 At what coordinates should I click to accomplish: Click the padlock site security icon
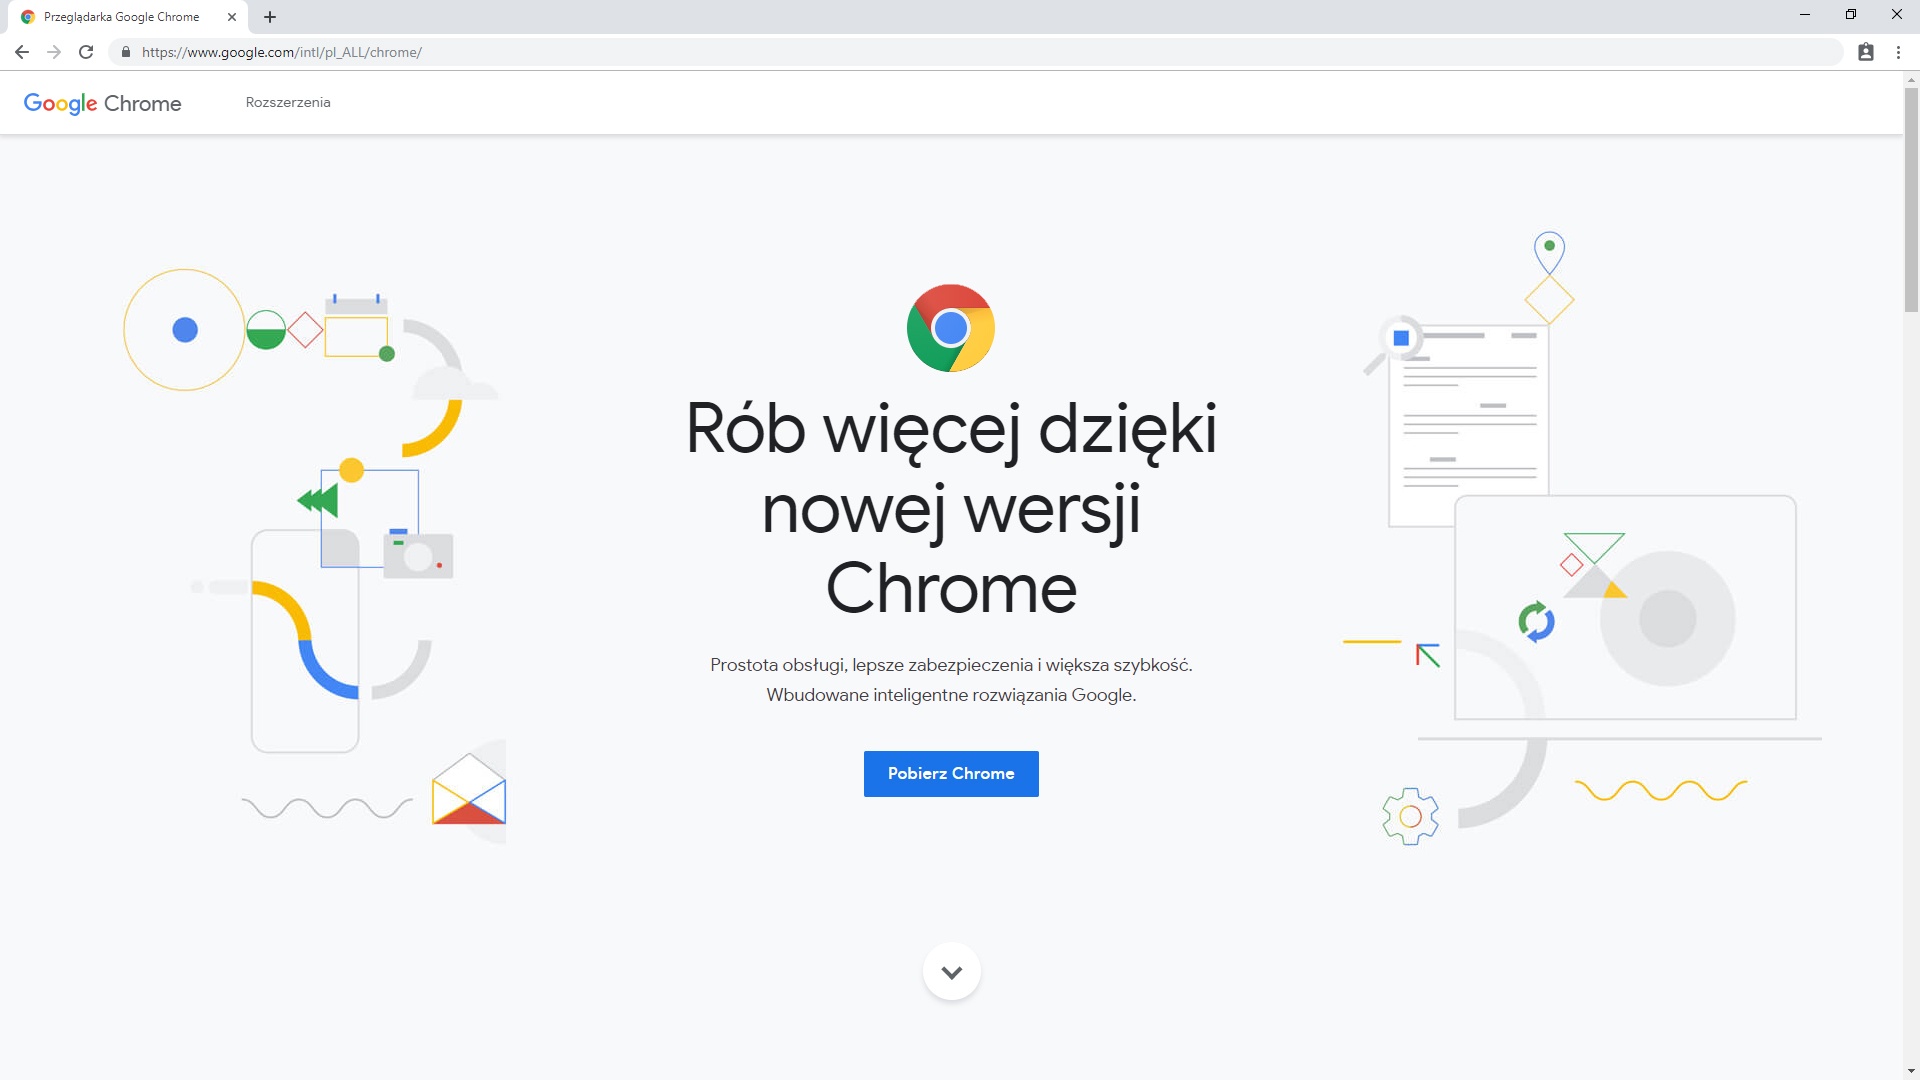click(x=126, y=52)
